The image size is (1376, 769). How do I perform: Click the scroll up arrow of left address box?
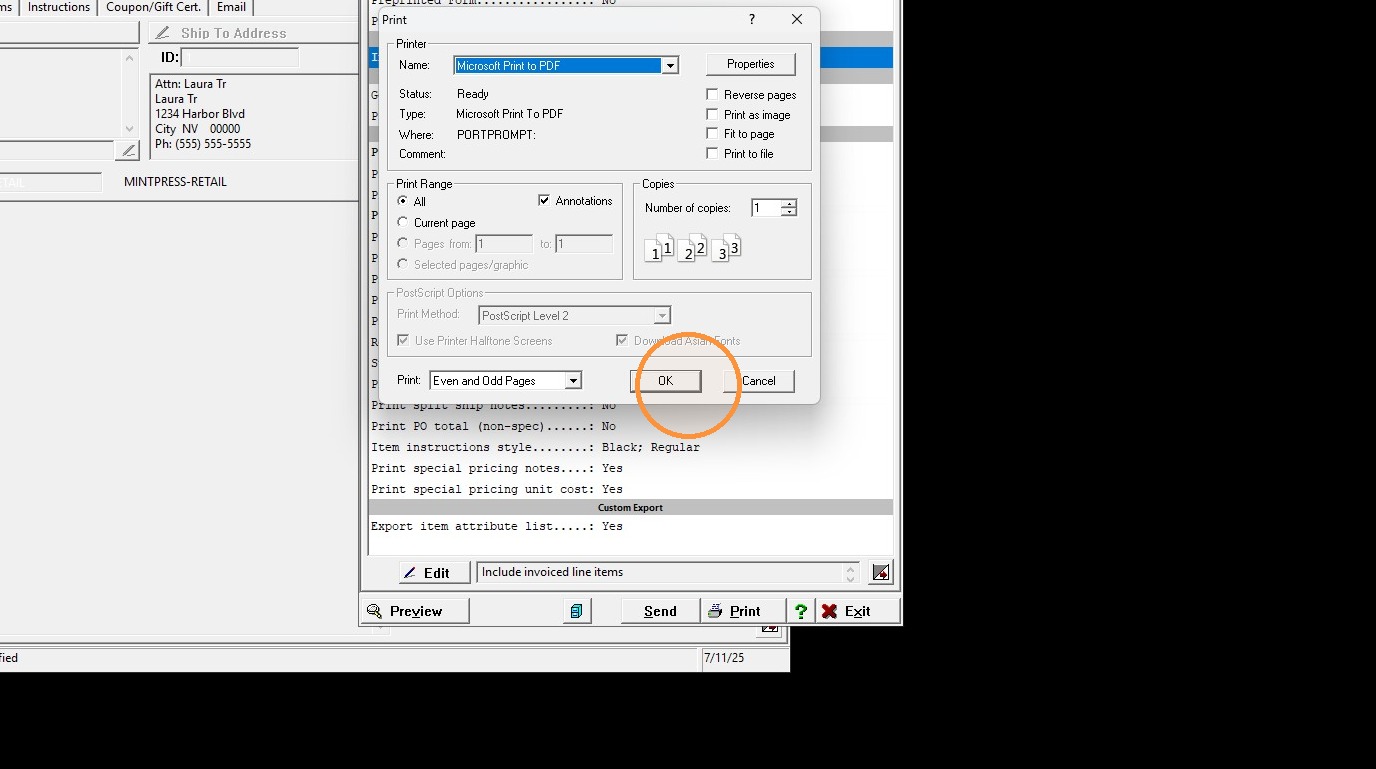(x=130, y=58)
